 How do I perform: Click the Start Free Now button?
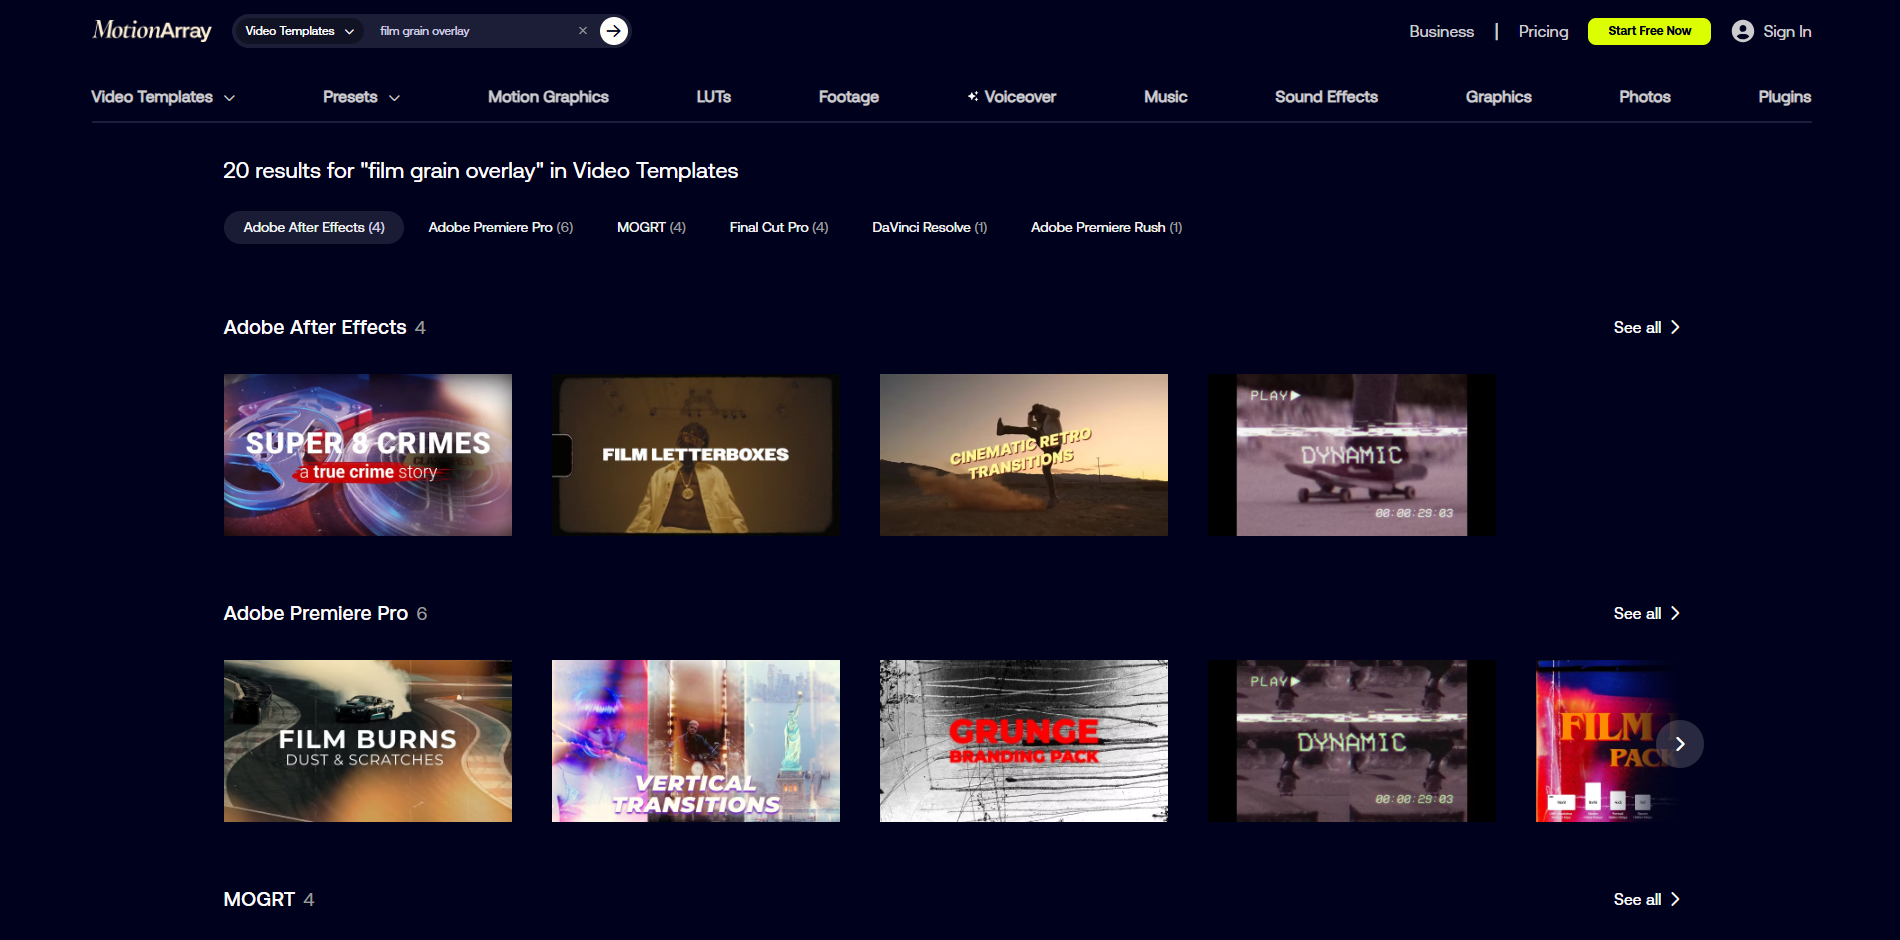click(1649, 31)
